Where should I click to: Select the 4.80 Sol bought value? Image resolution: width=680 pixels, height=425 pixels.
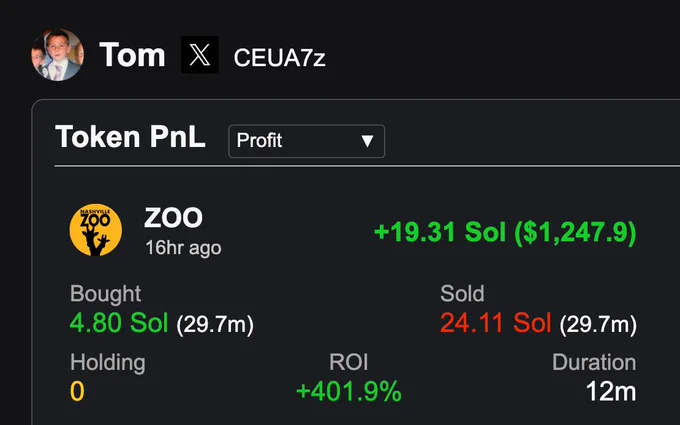point(119,323)
